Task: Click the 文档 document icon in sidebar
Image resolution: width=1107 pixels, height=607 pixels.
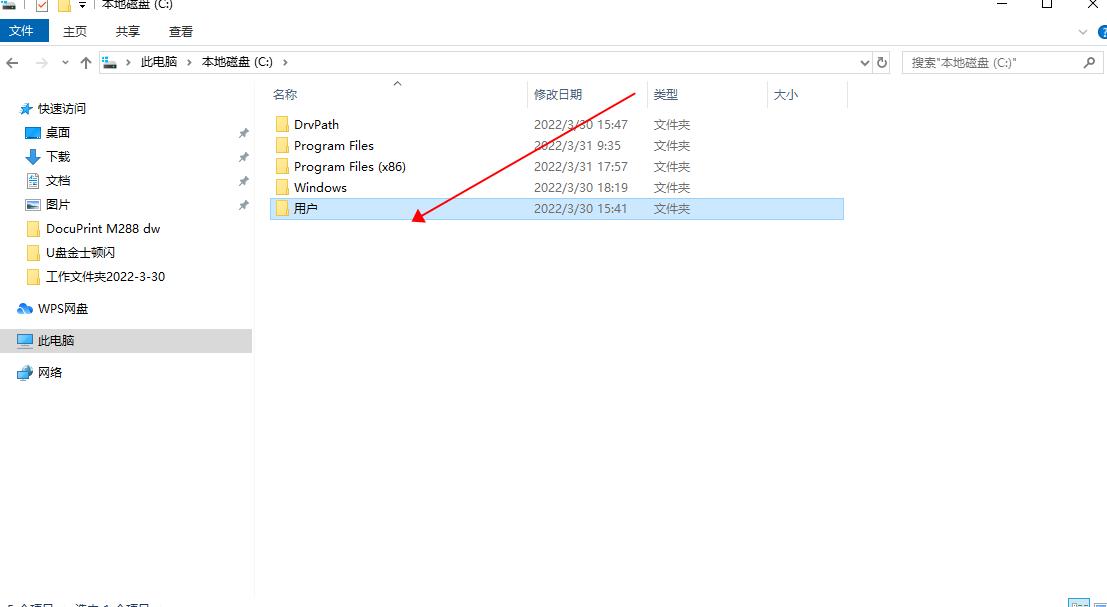Action: (33, 181)
